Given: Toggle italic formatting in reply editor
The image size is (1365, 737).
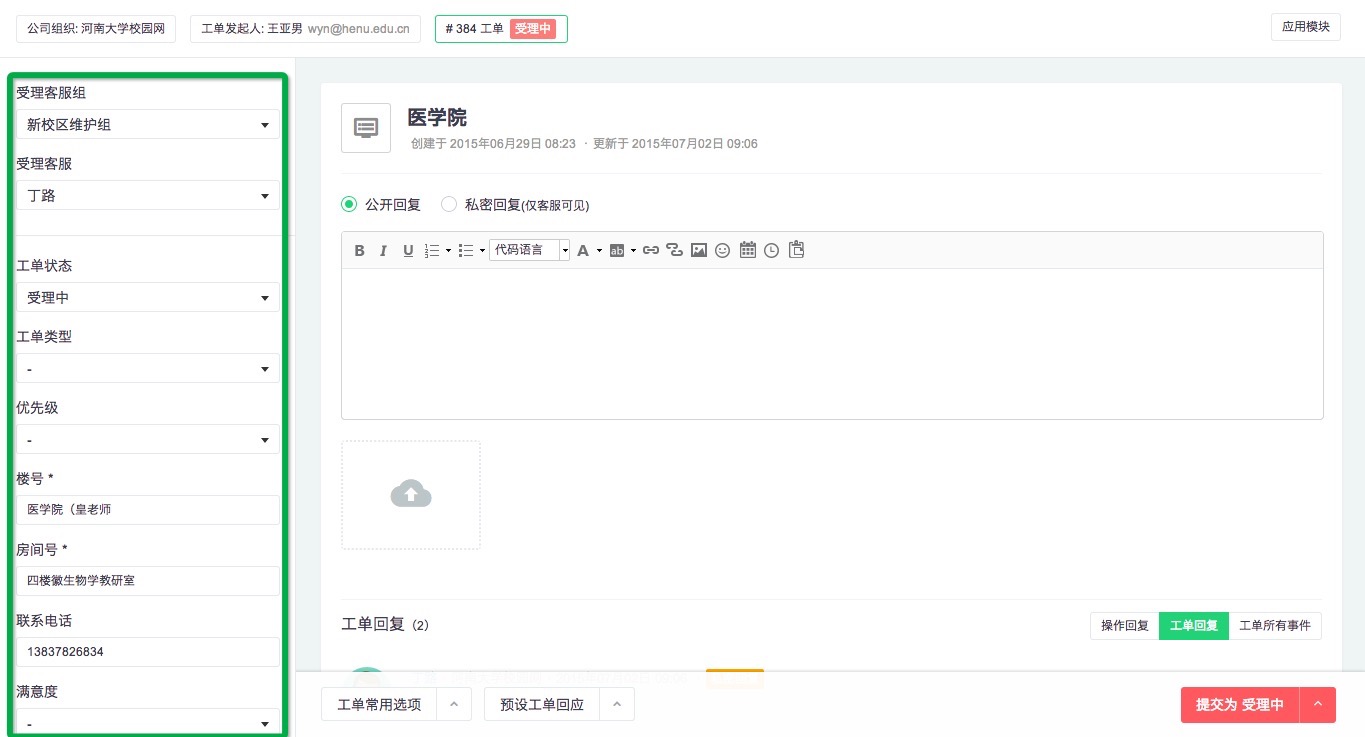Looking at the screenshot, I should [383, 251].
